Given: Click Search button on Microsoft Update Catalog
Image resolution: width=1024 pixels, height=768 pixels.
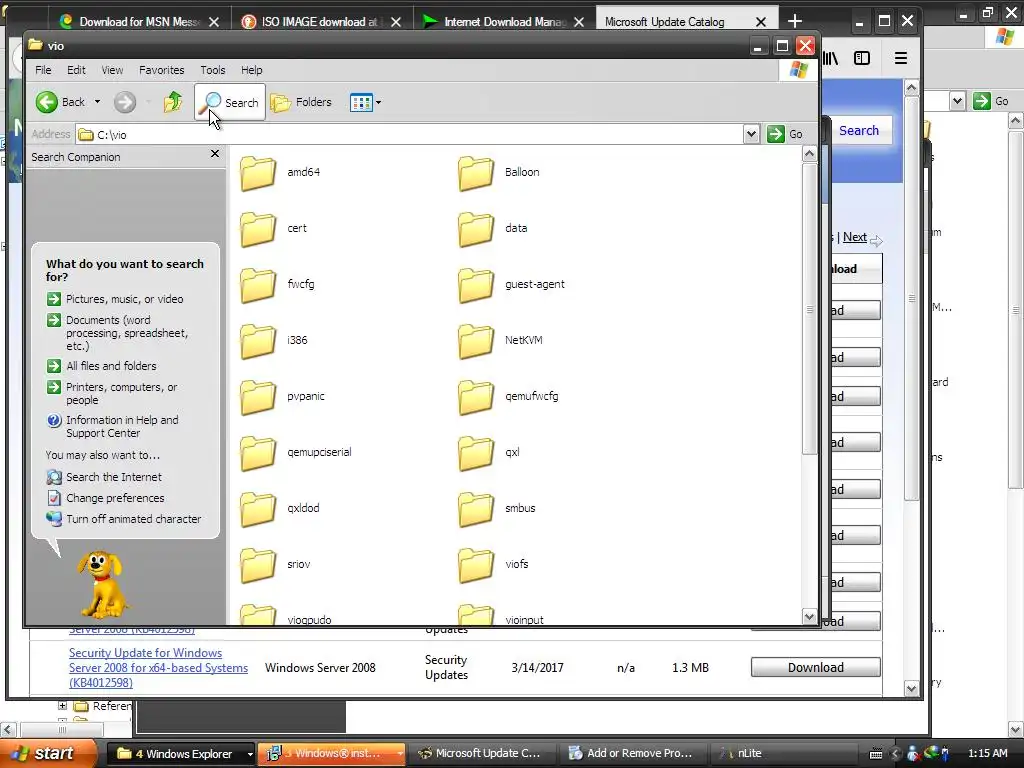Looking at the screenshot, I should point(859,131).
